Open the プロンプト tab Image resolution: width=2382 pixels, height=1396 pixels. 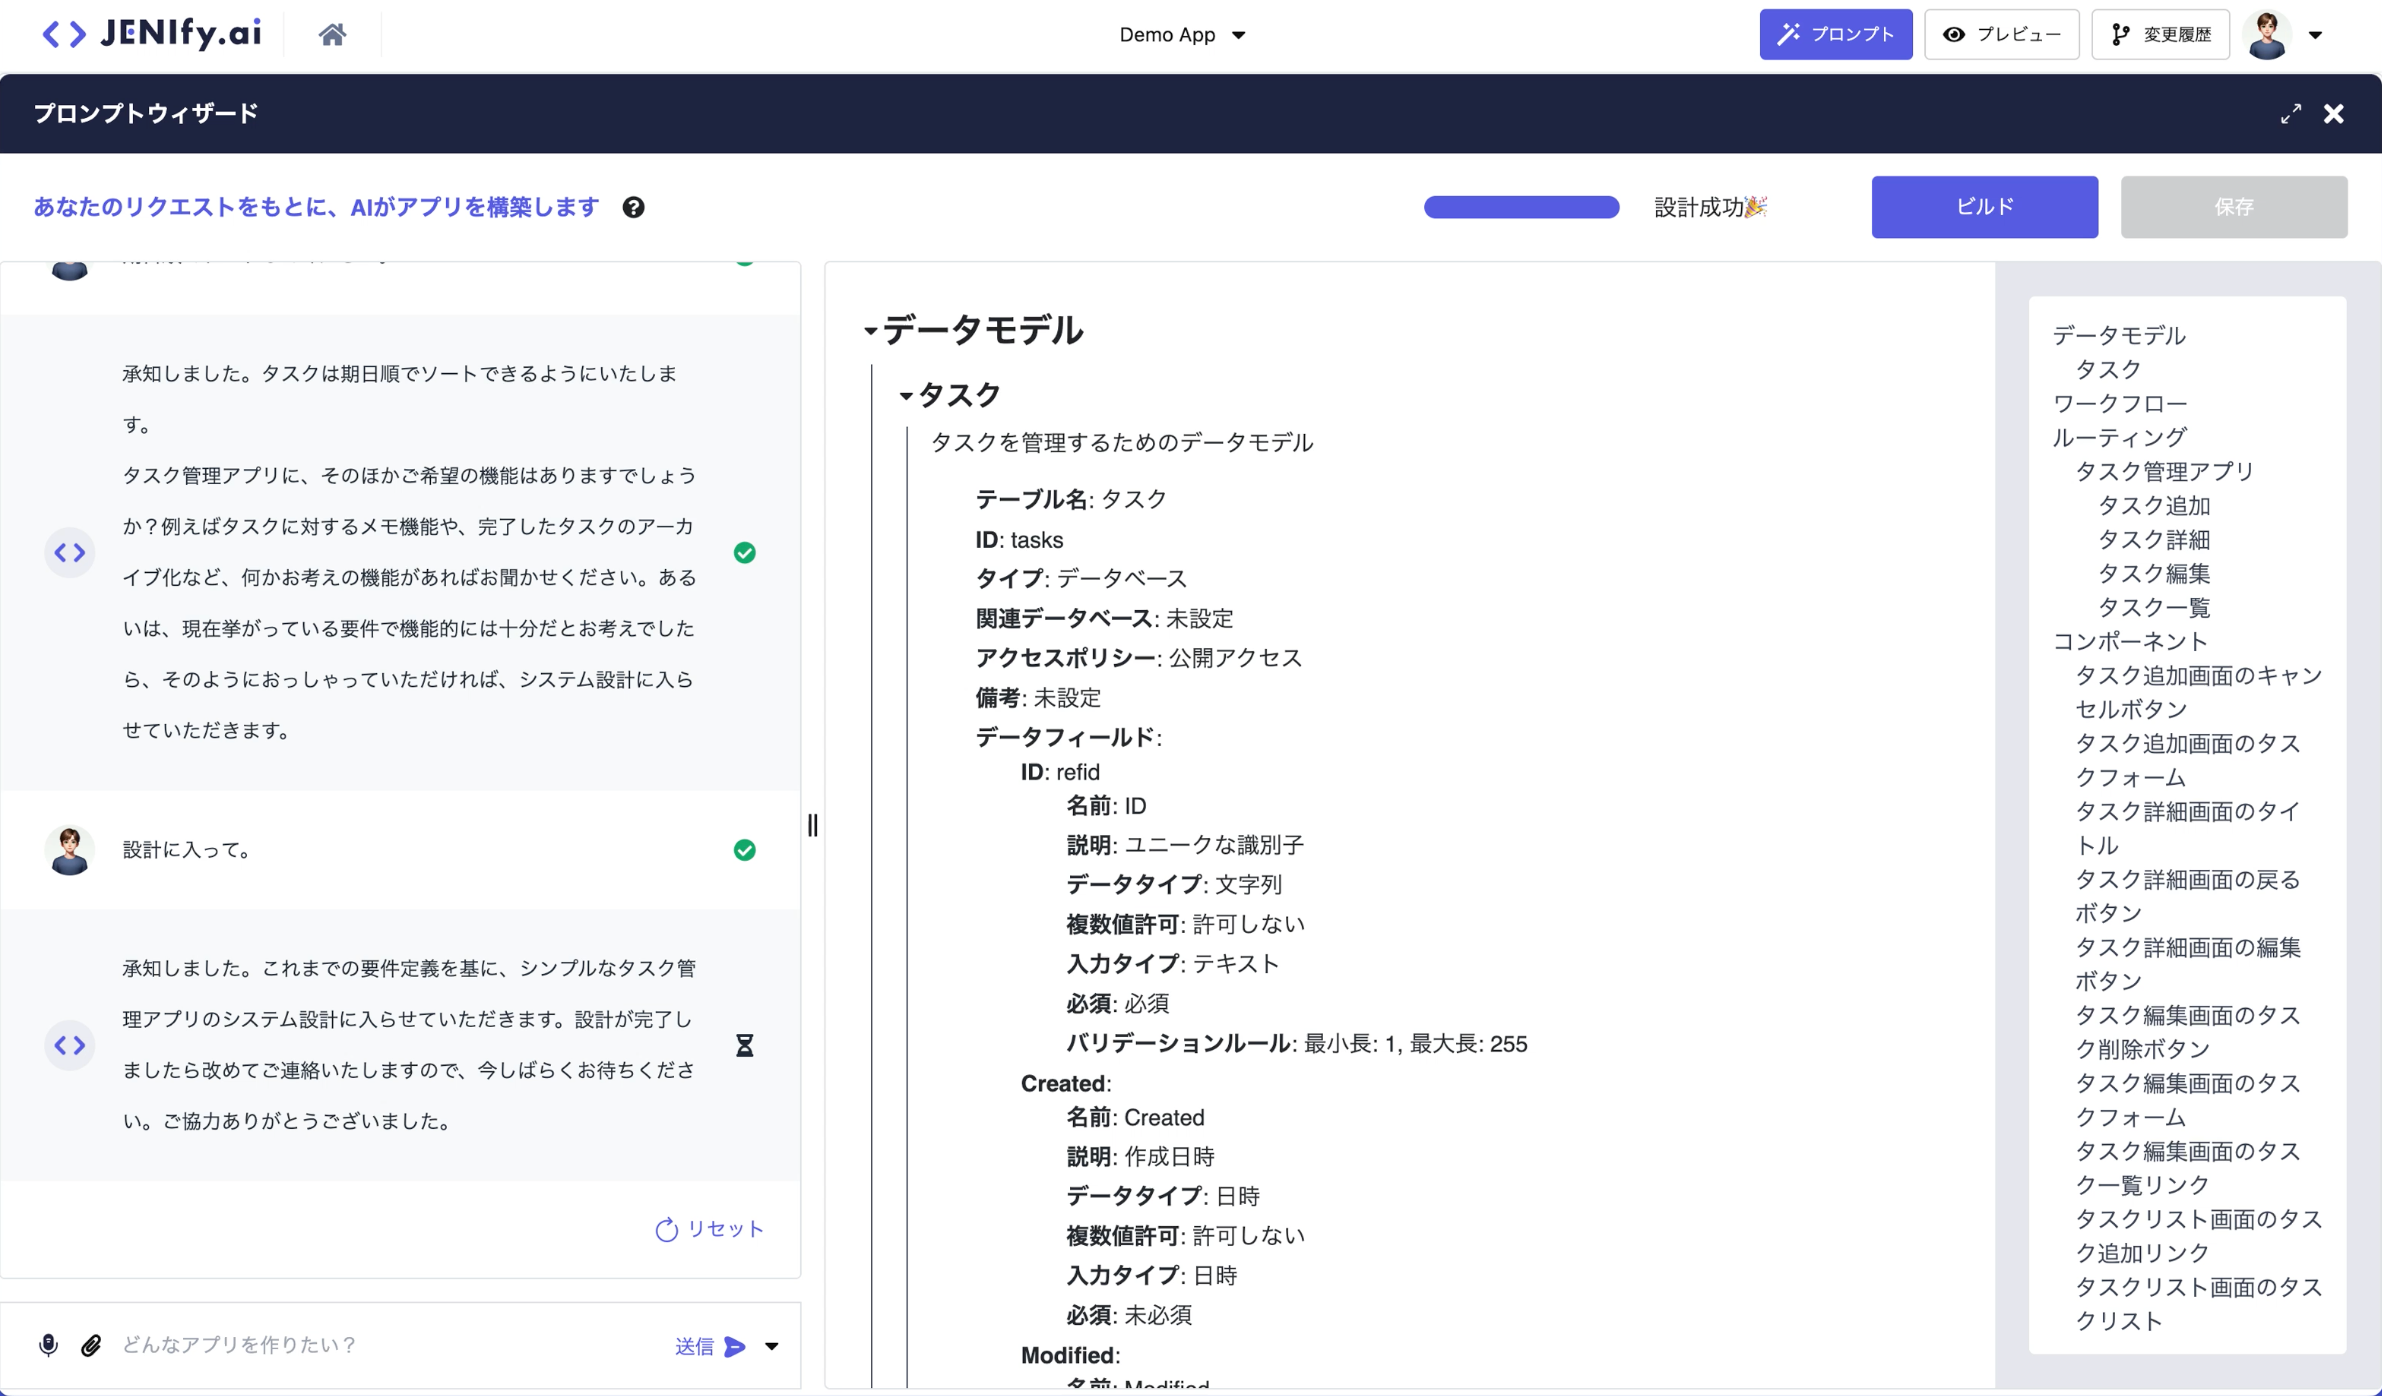[1835, 35]
